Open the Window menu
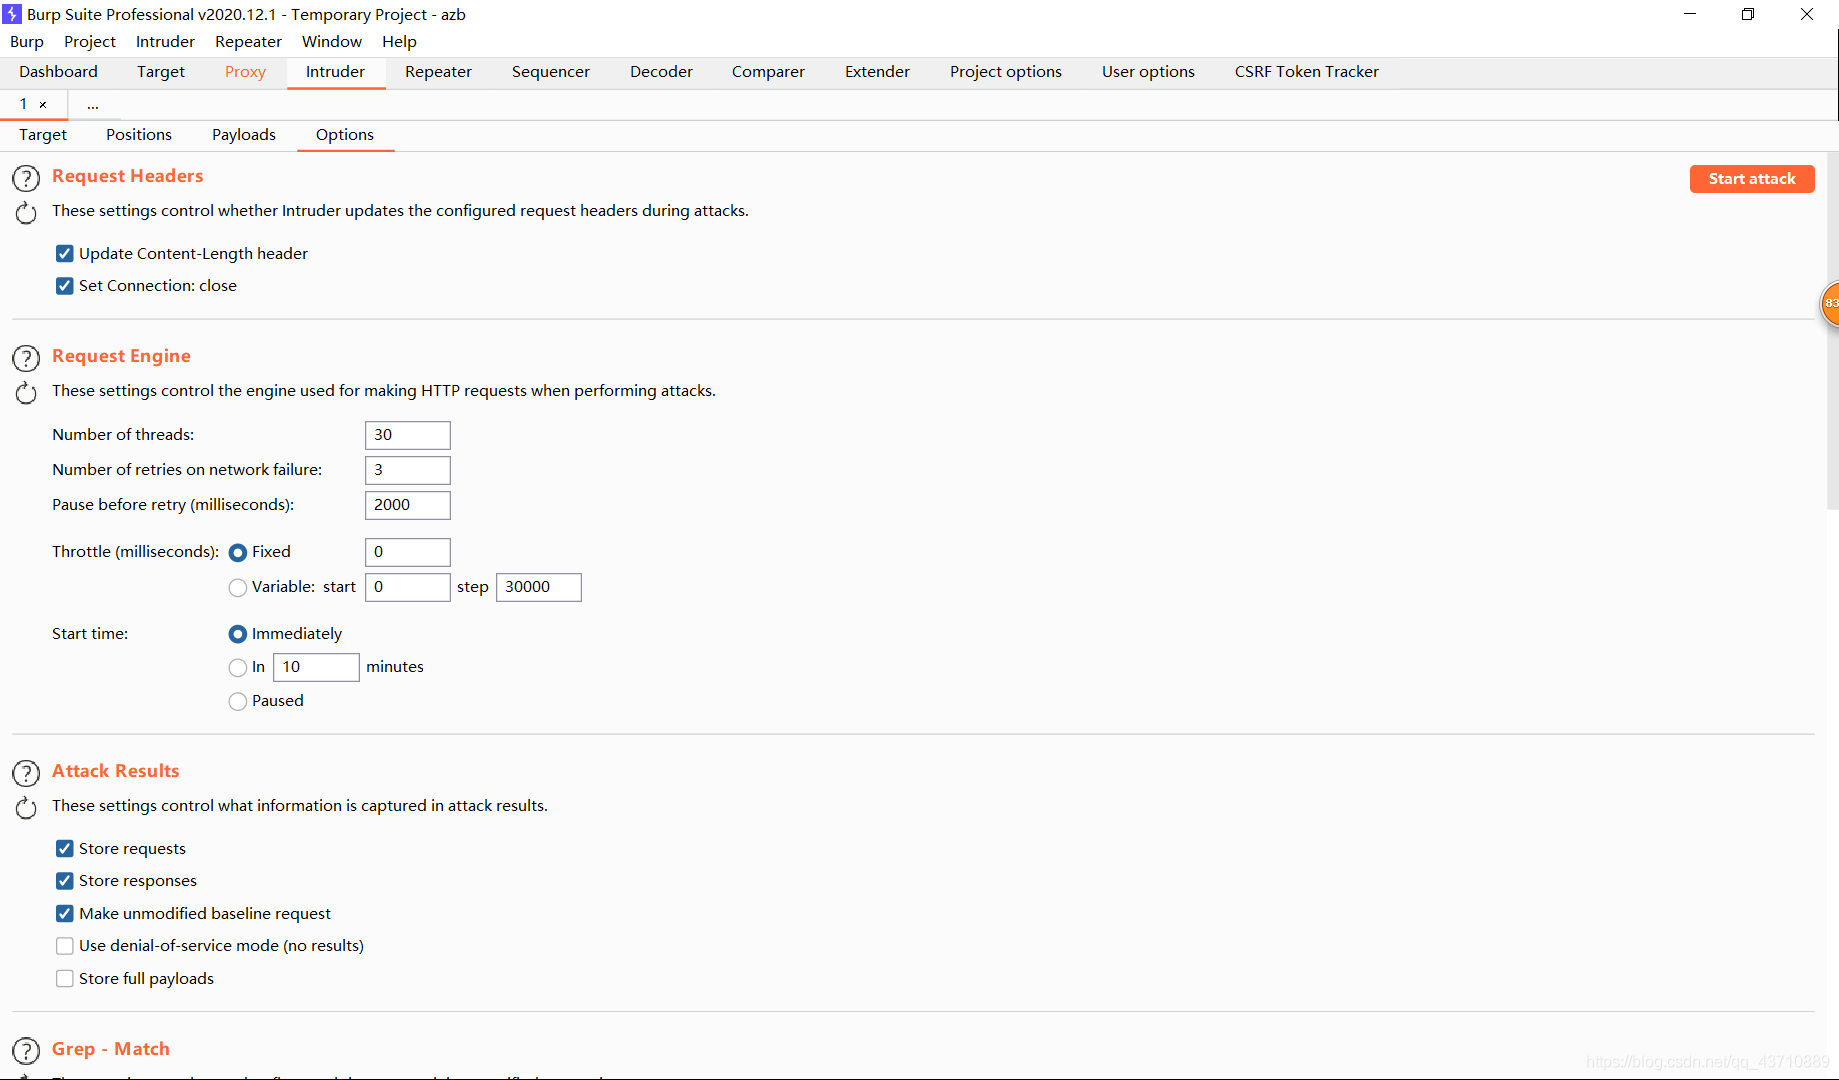 click(332, 41)
